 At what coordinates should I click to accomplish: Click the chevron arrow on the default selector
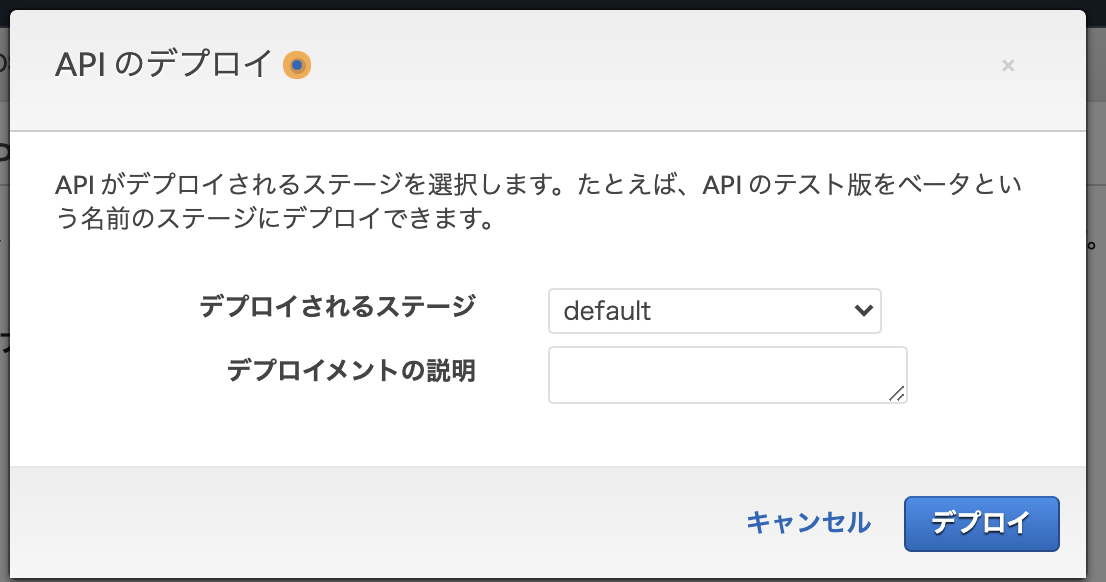(863, 310)
